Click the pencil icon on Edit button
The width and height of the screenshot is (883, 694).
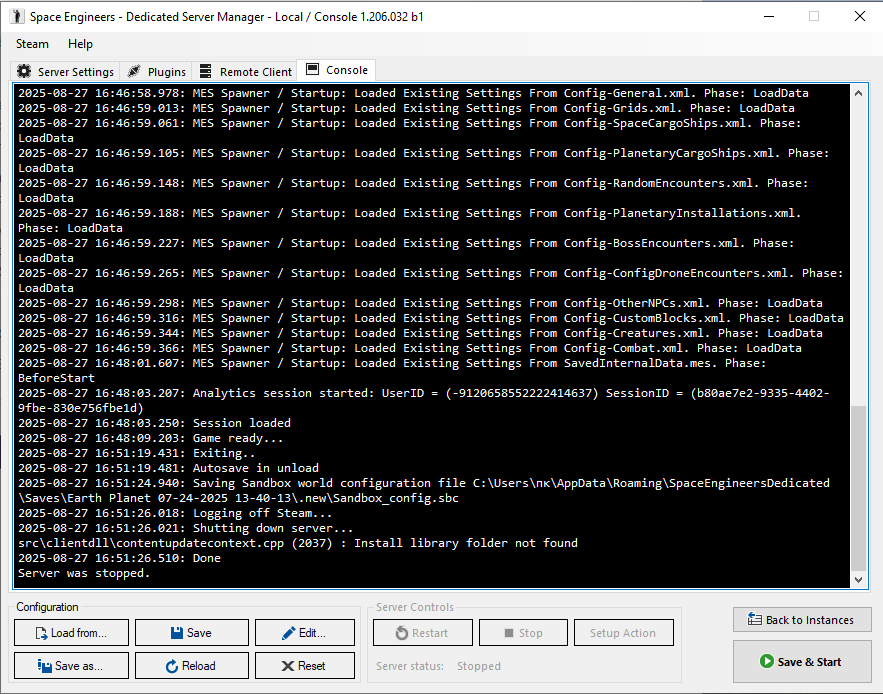pyautogui.click(x=288, y=633)
